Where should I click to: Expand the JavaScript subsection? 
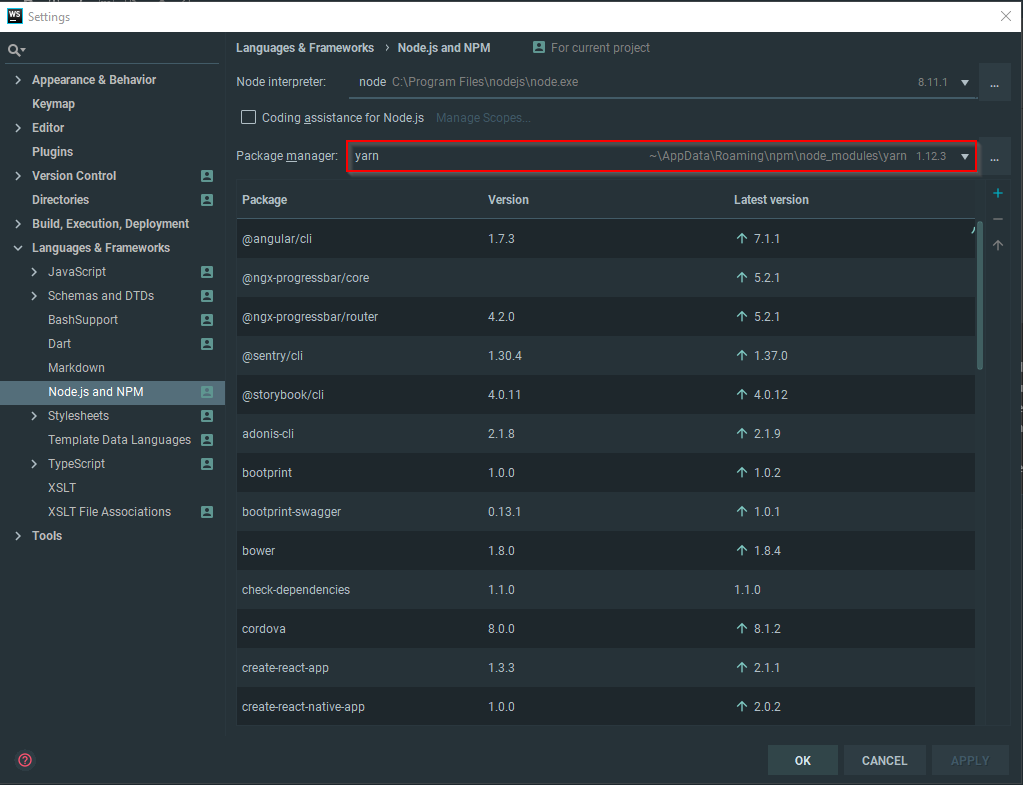point(34,271)
